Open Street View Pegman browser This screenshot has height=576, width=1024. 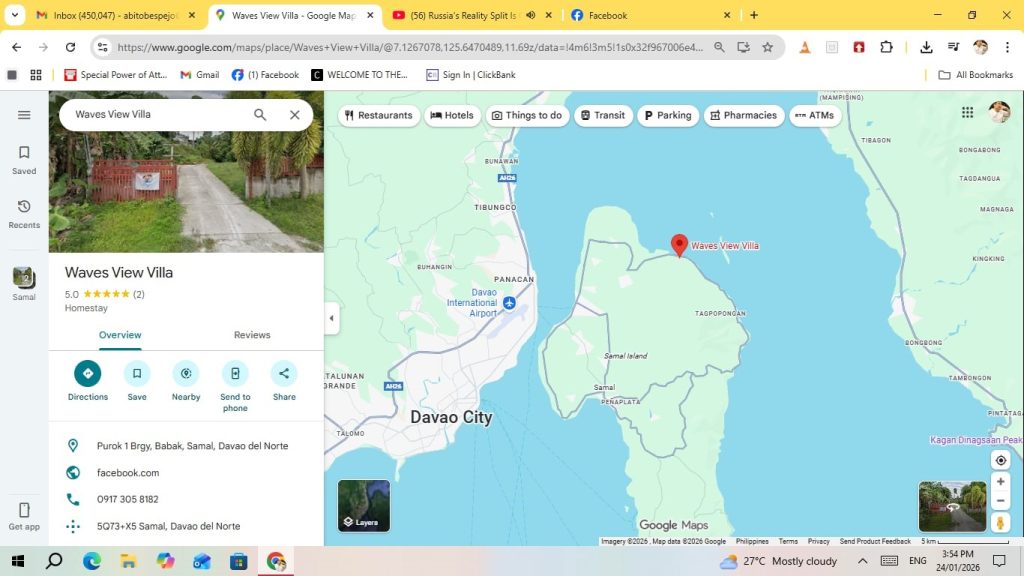[x=1000, y=522]
